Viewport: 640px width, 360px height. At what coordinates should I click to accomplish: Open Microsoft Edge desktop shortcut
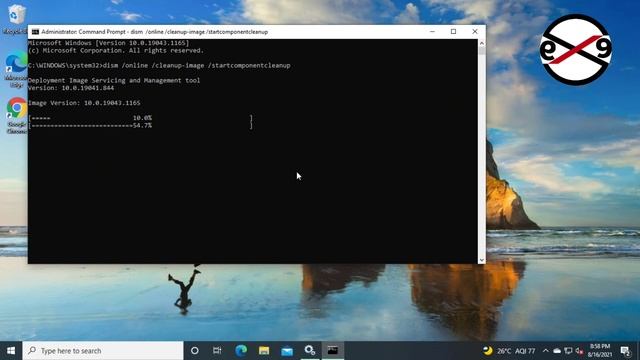(x=16, y=69)
